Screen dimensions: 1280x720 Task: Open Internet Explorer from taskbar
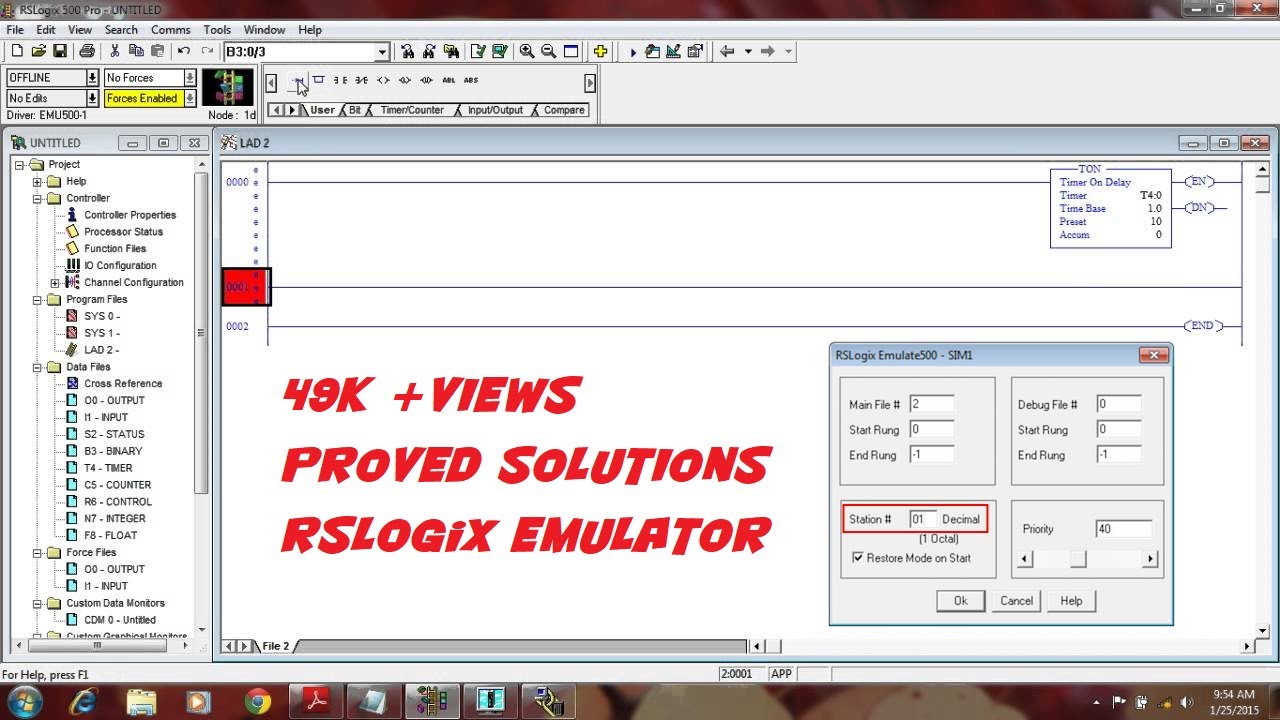tap(82, 701)
